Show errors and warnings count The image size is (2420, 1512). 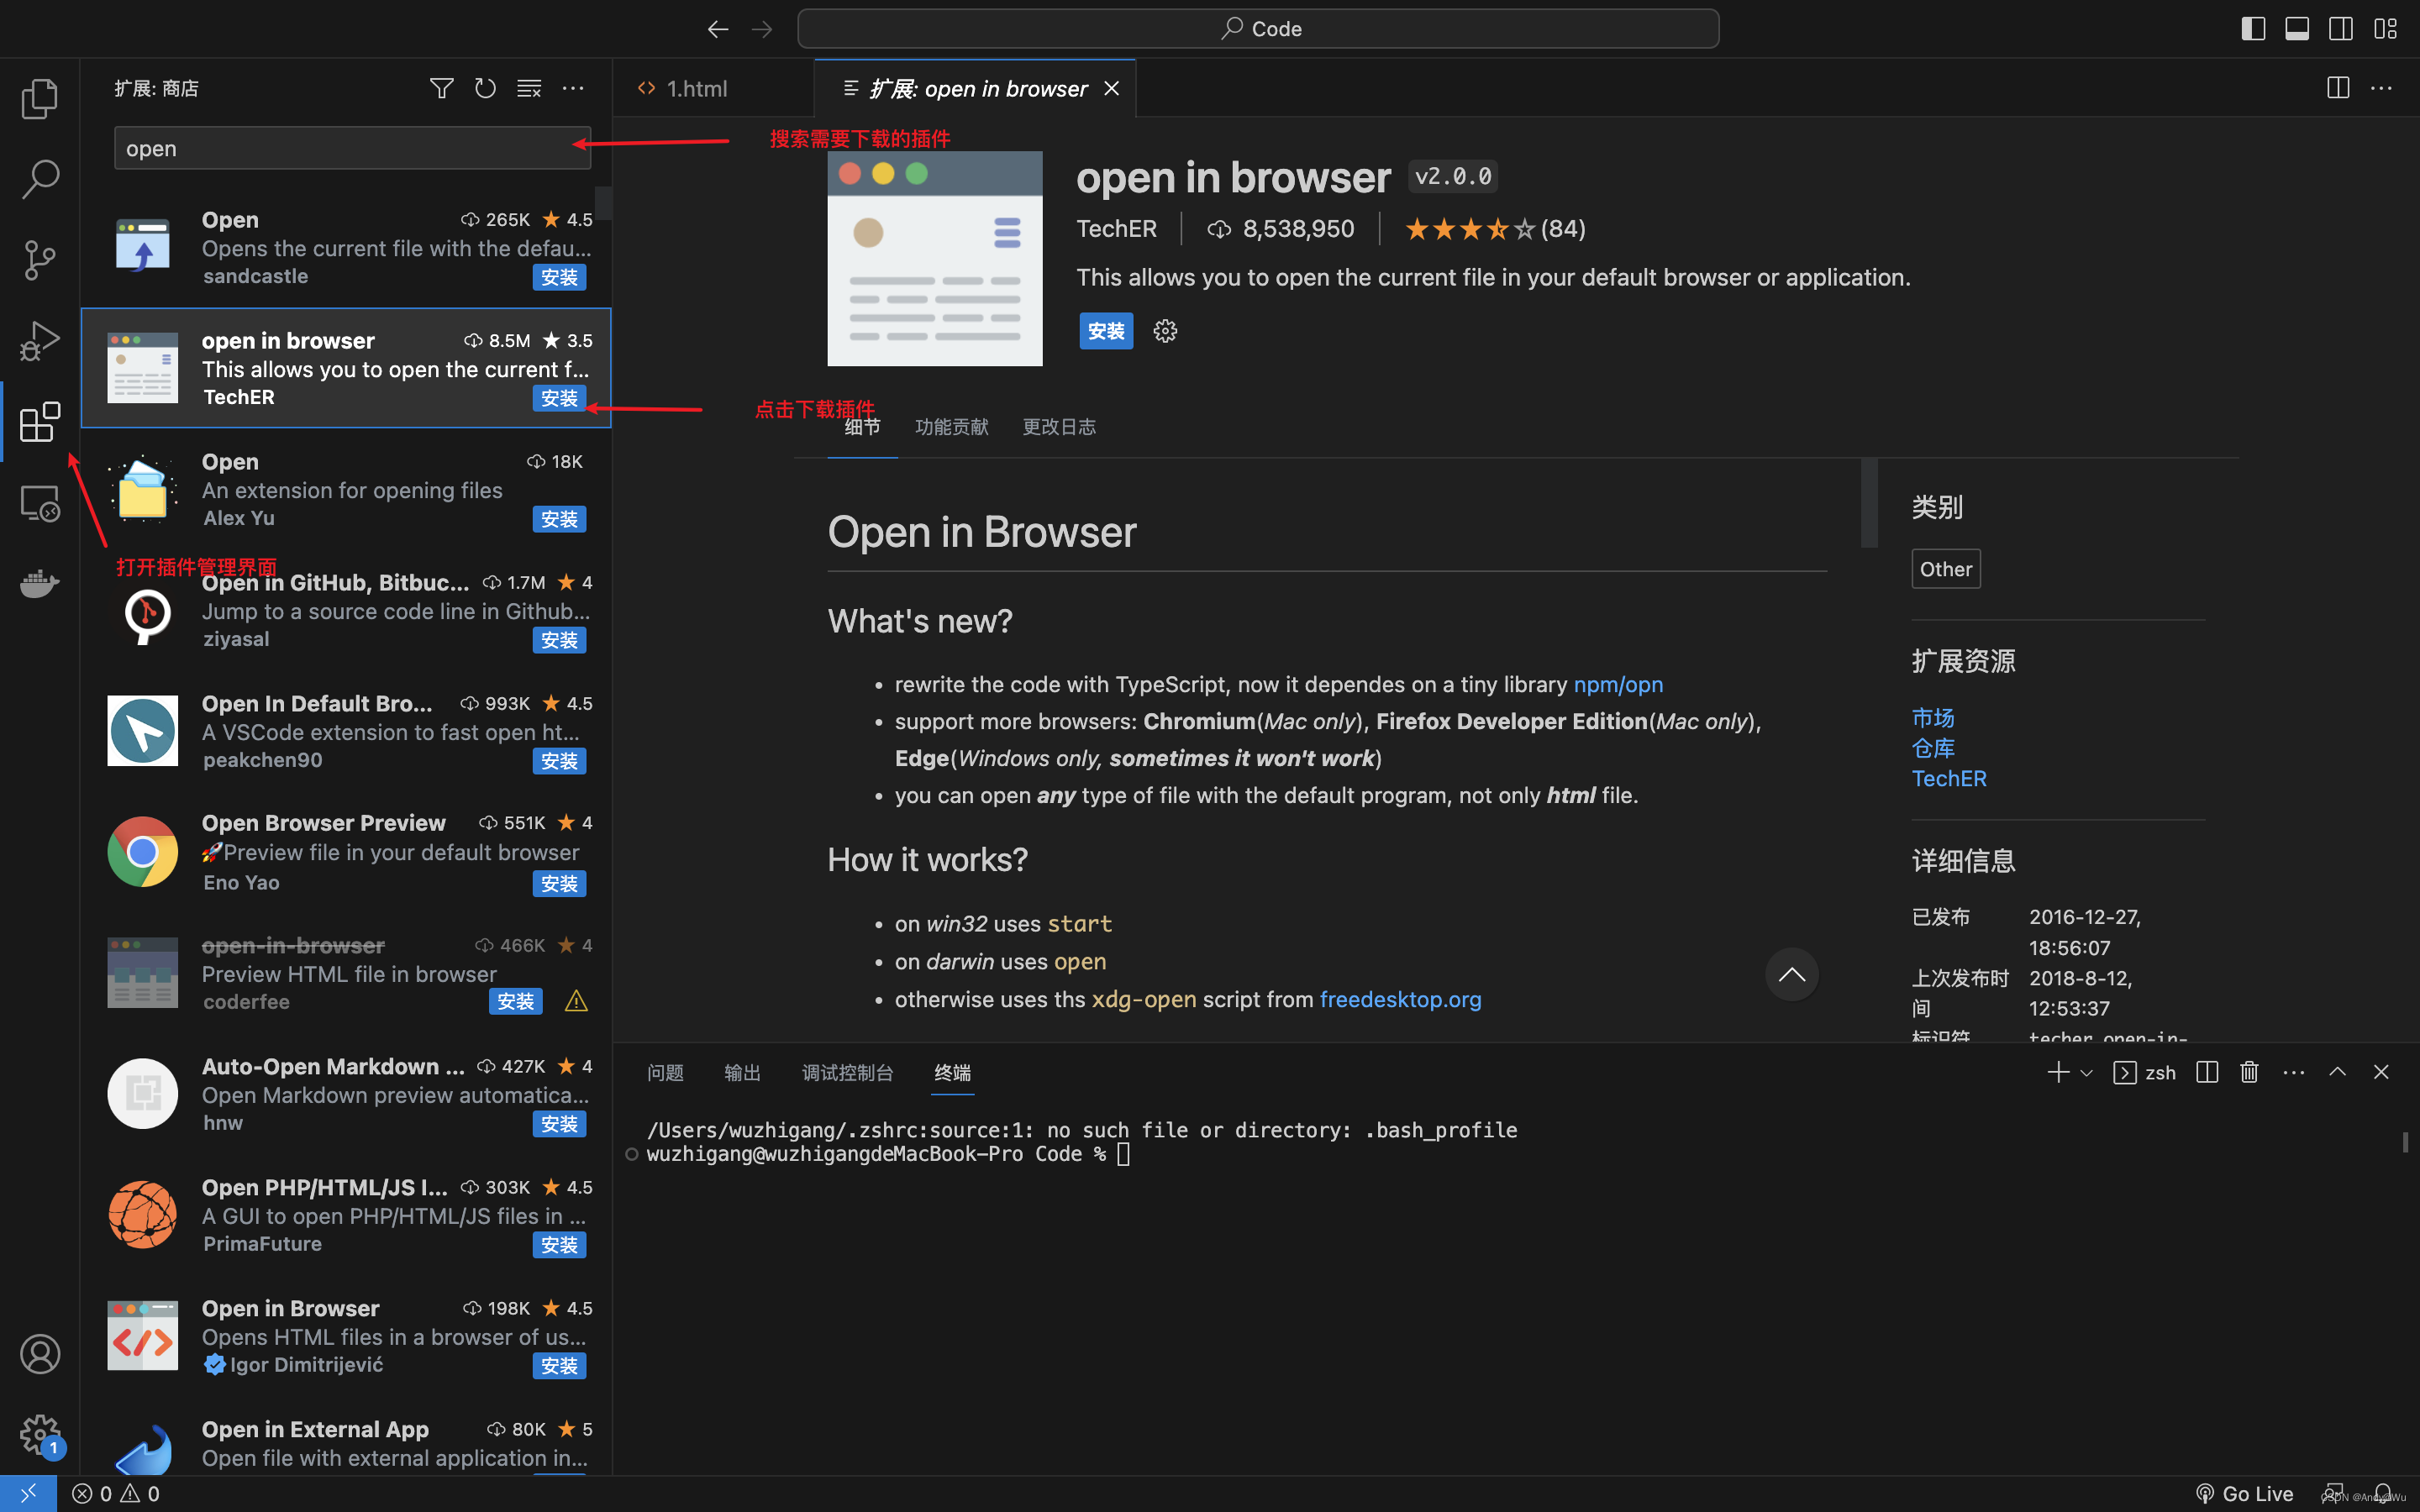116,1493
